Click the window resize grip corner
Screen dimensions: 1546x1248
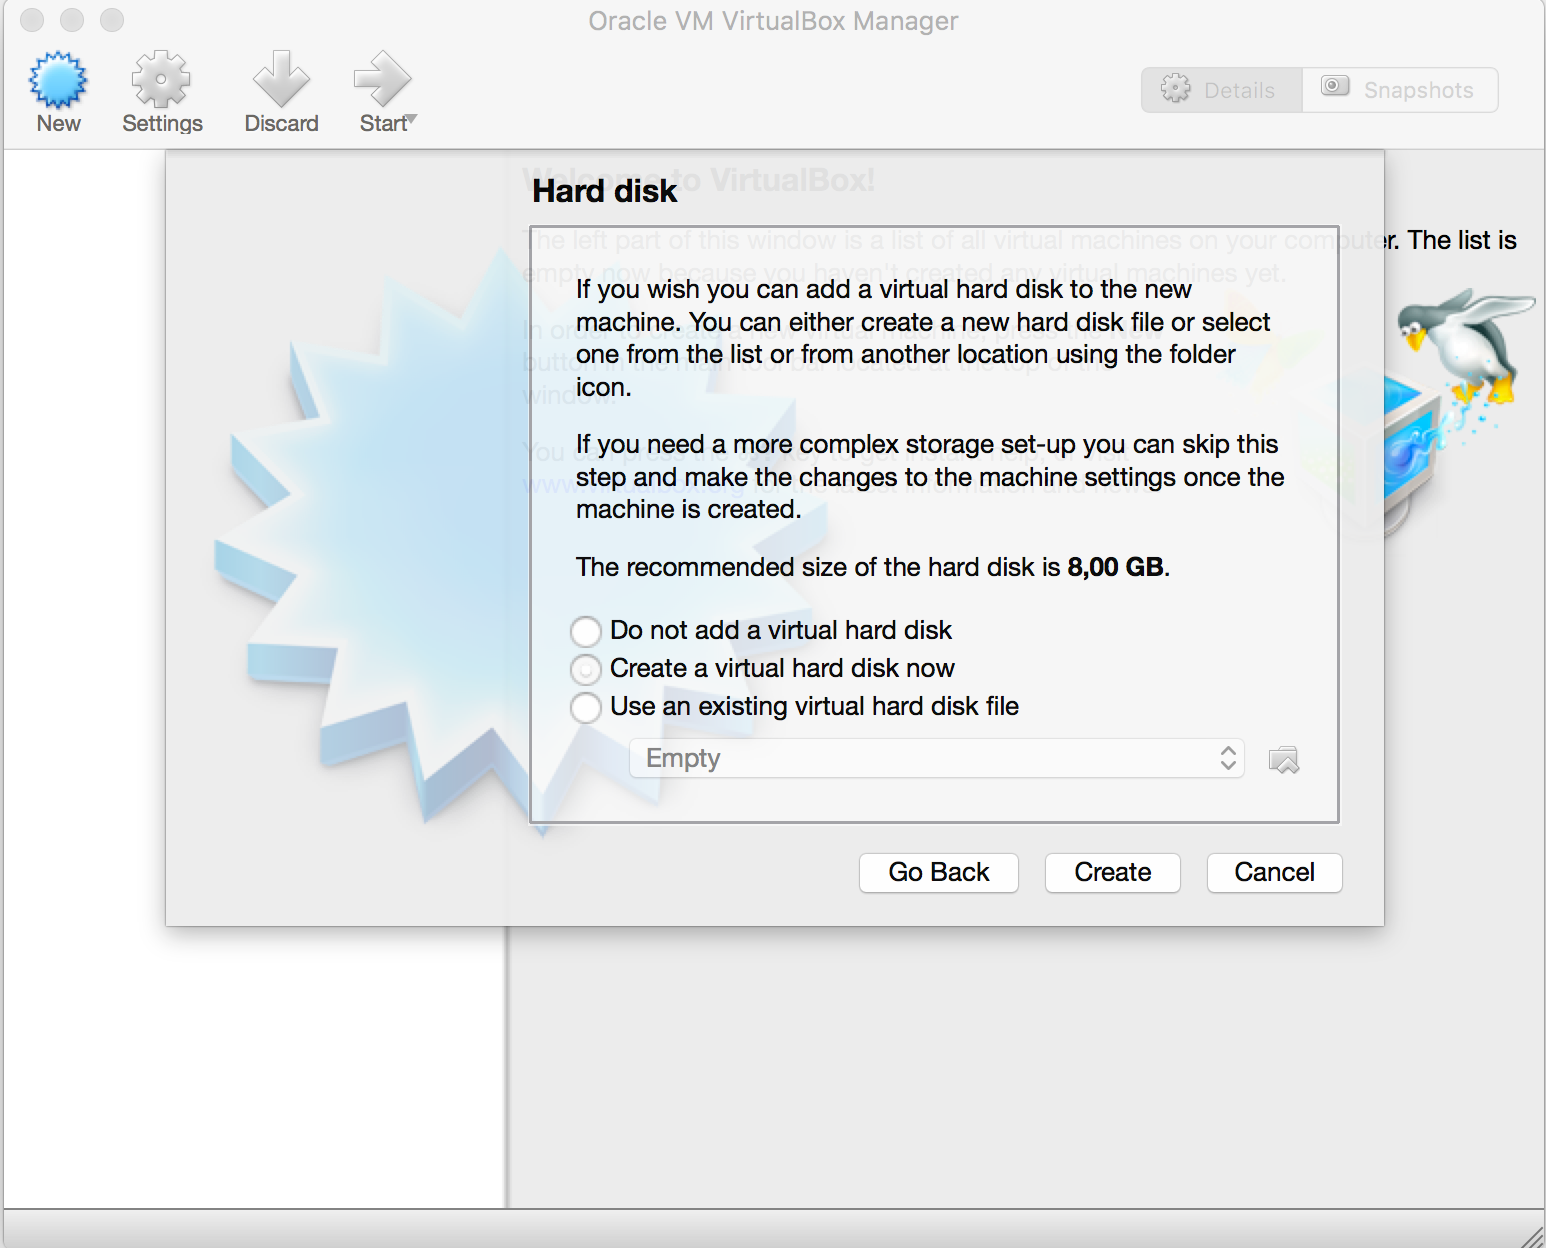(1532, 1236)
